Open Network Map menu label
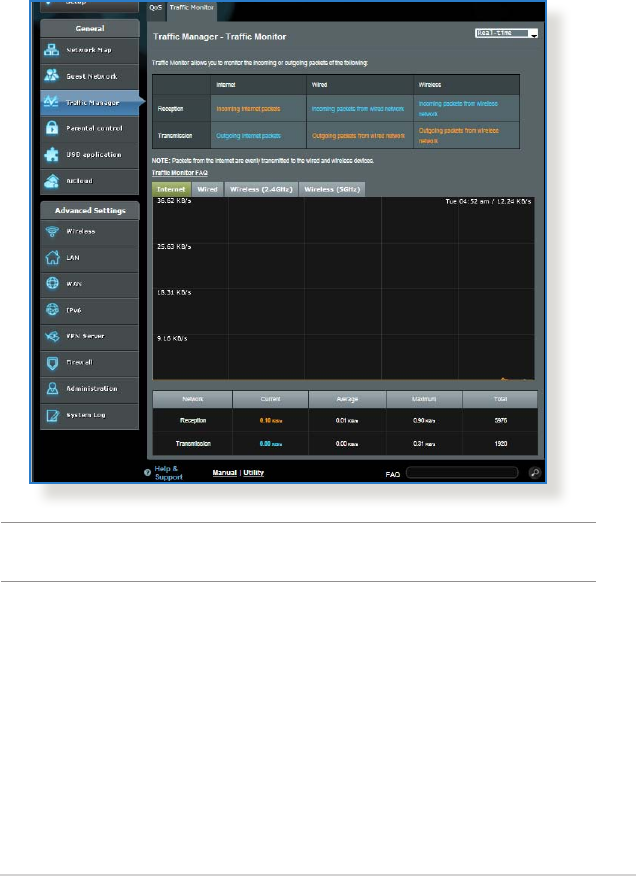 pyautogui.click(x=89, y=50)
